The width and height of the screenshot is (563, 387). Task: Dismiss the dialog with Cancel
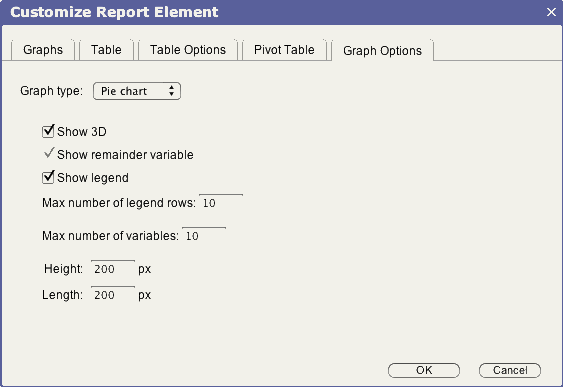tap(510, 370)
